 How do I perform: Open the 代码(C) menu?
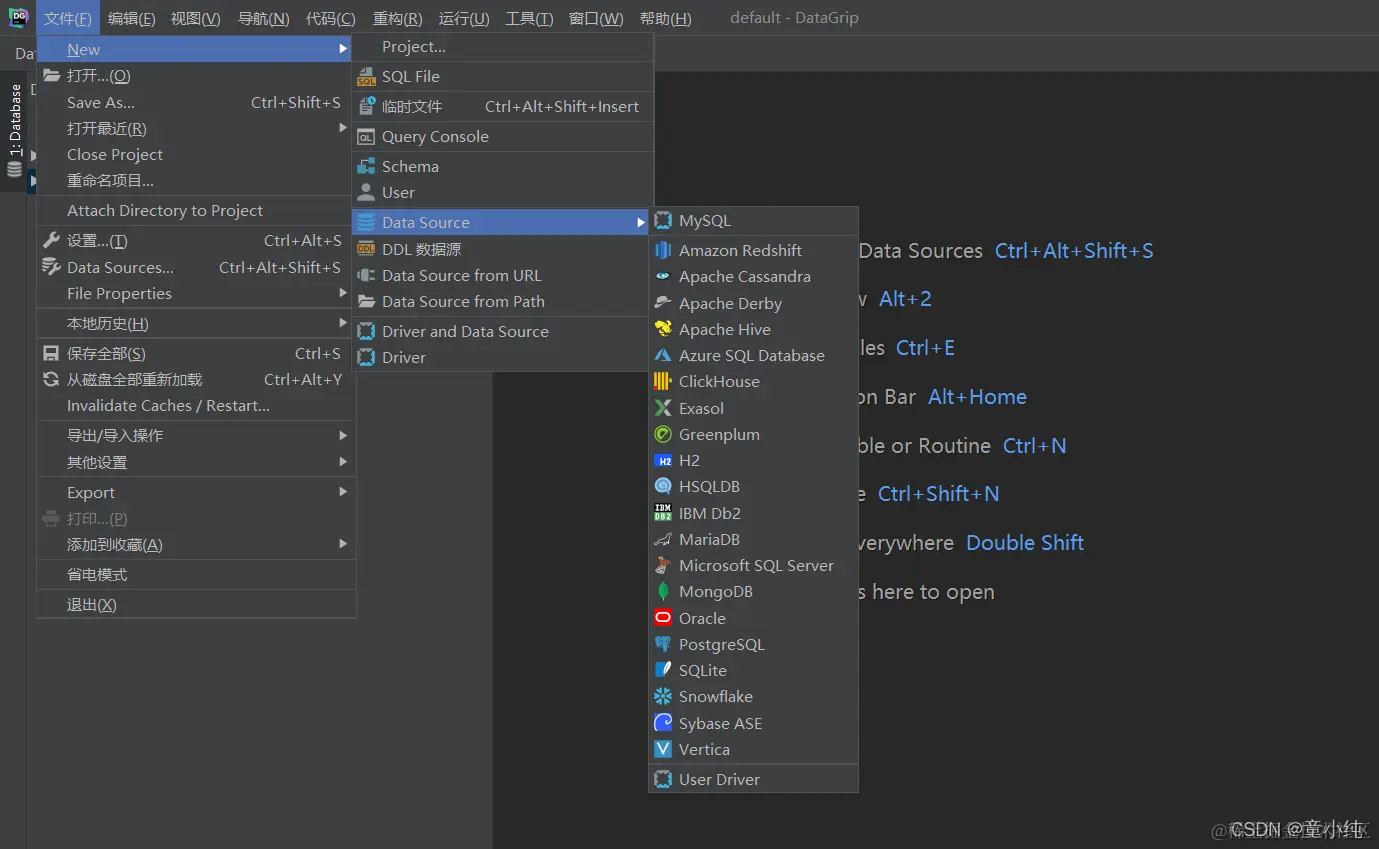(x=330, y=18)
